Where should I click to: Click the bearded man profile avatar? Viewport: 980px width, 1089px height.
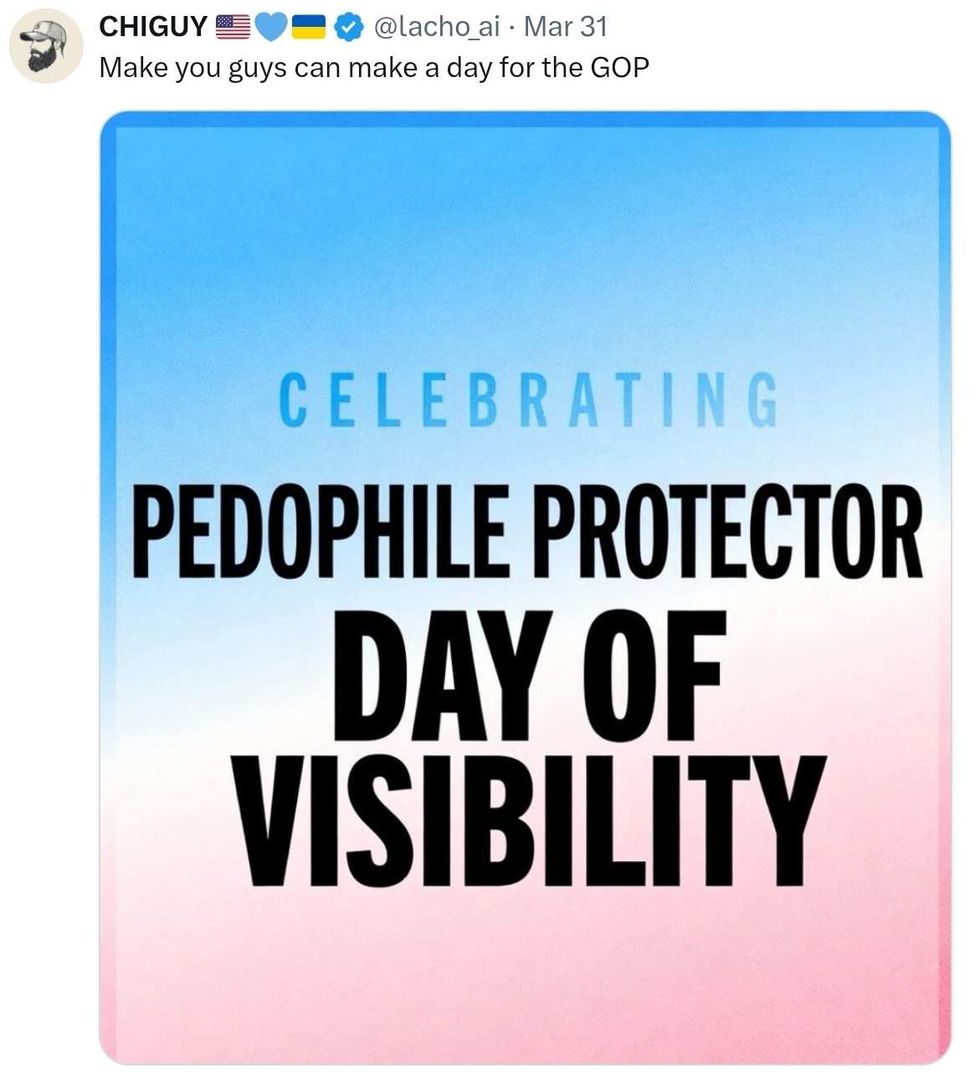(45, 46)
